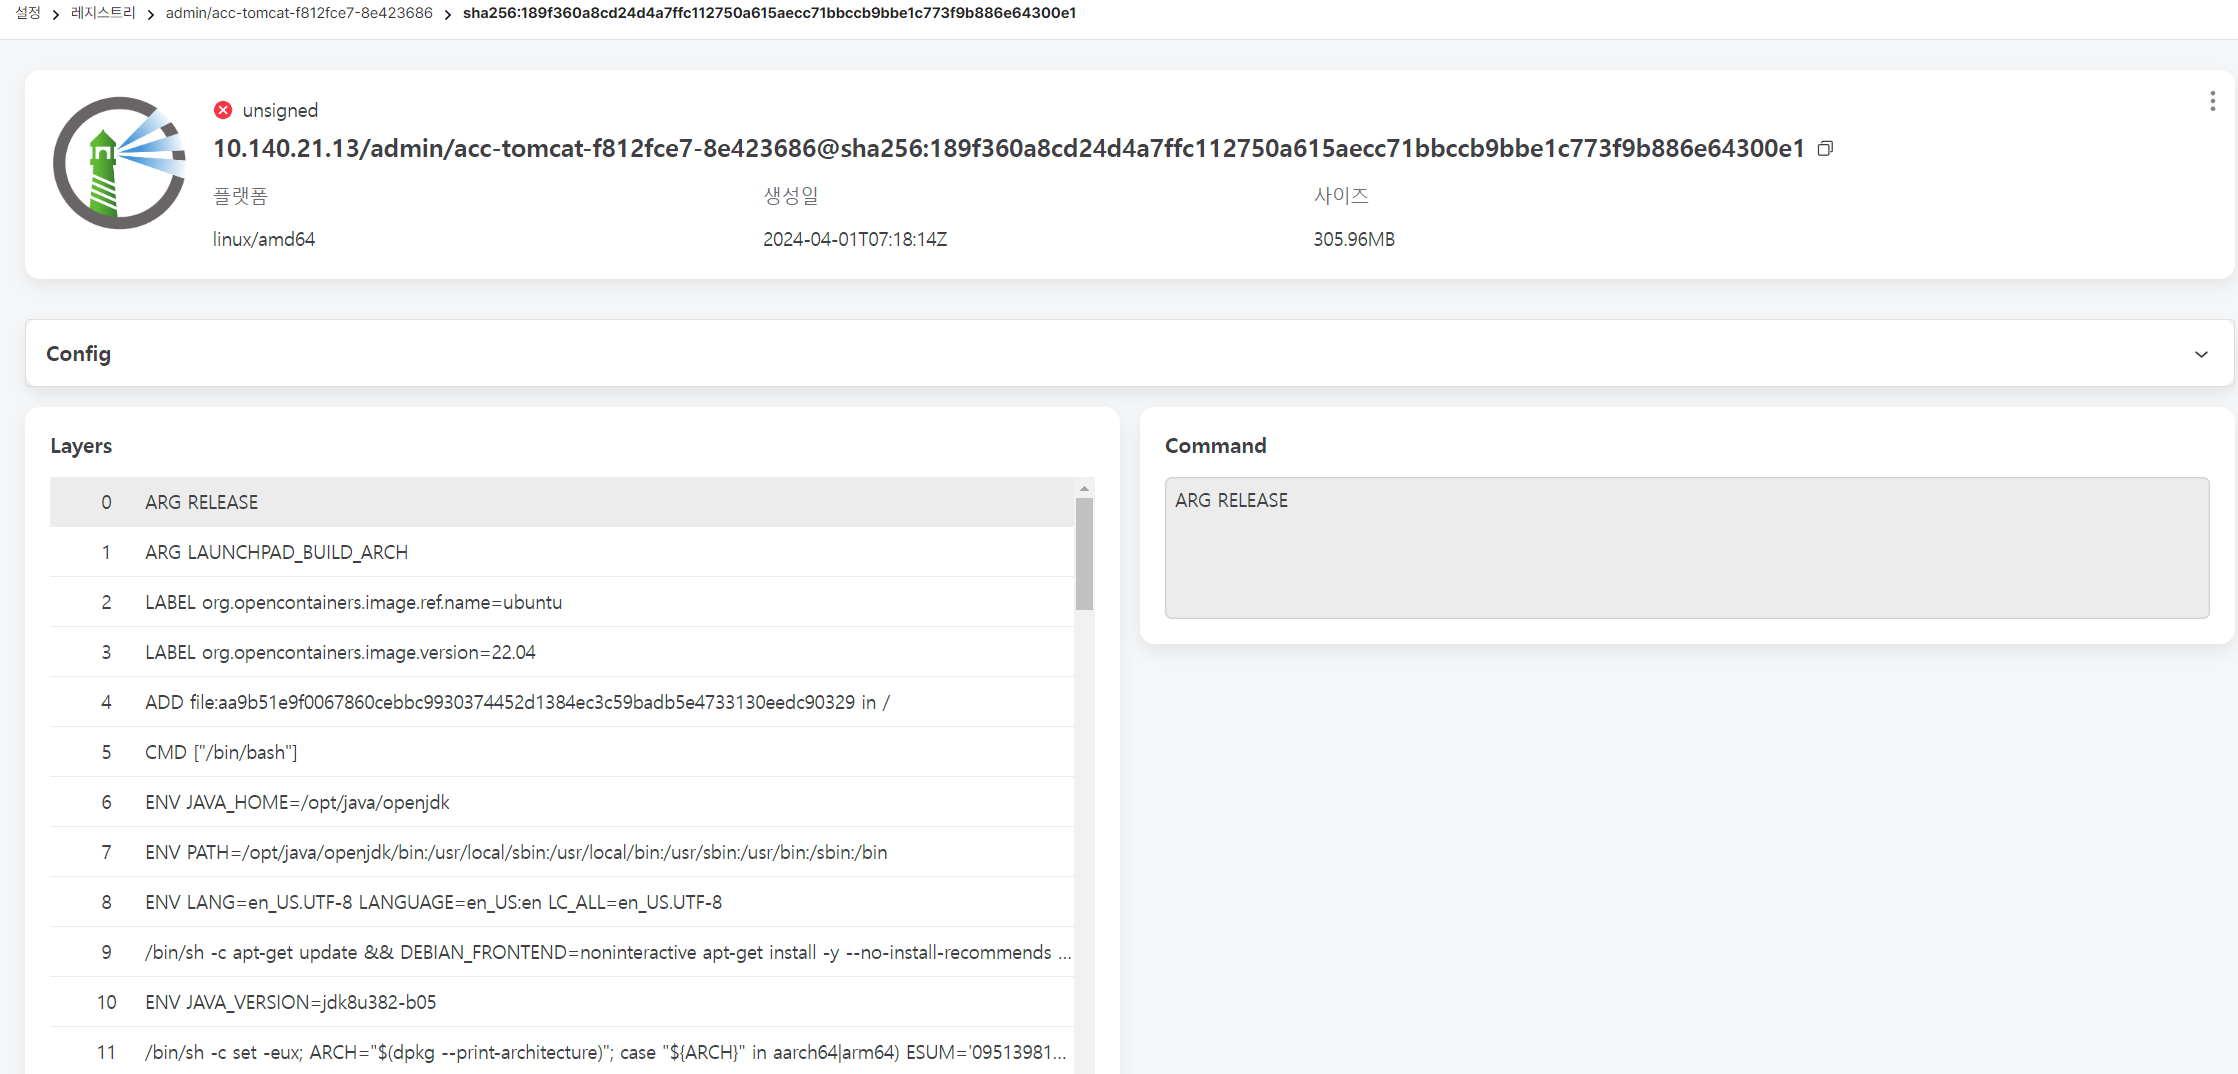The image size is (2238, 1074).
Task: Click the Command text box
Action: click(1686, 547)
